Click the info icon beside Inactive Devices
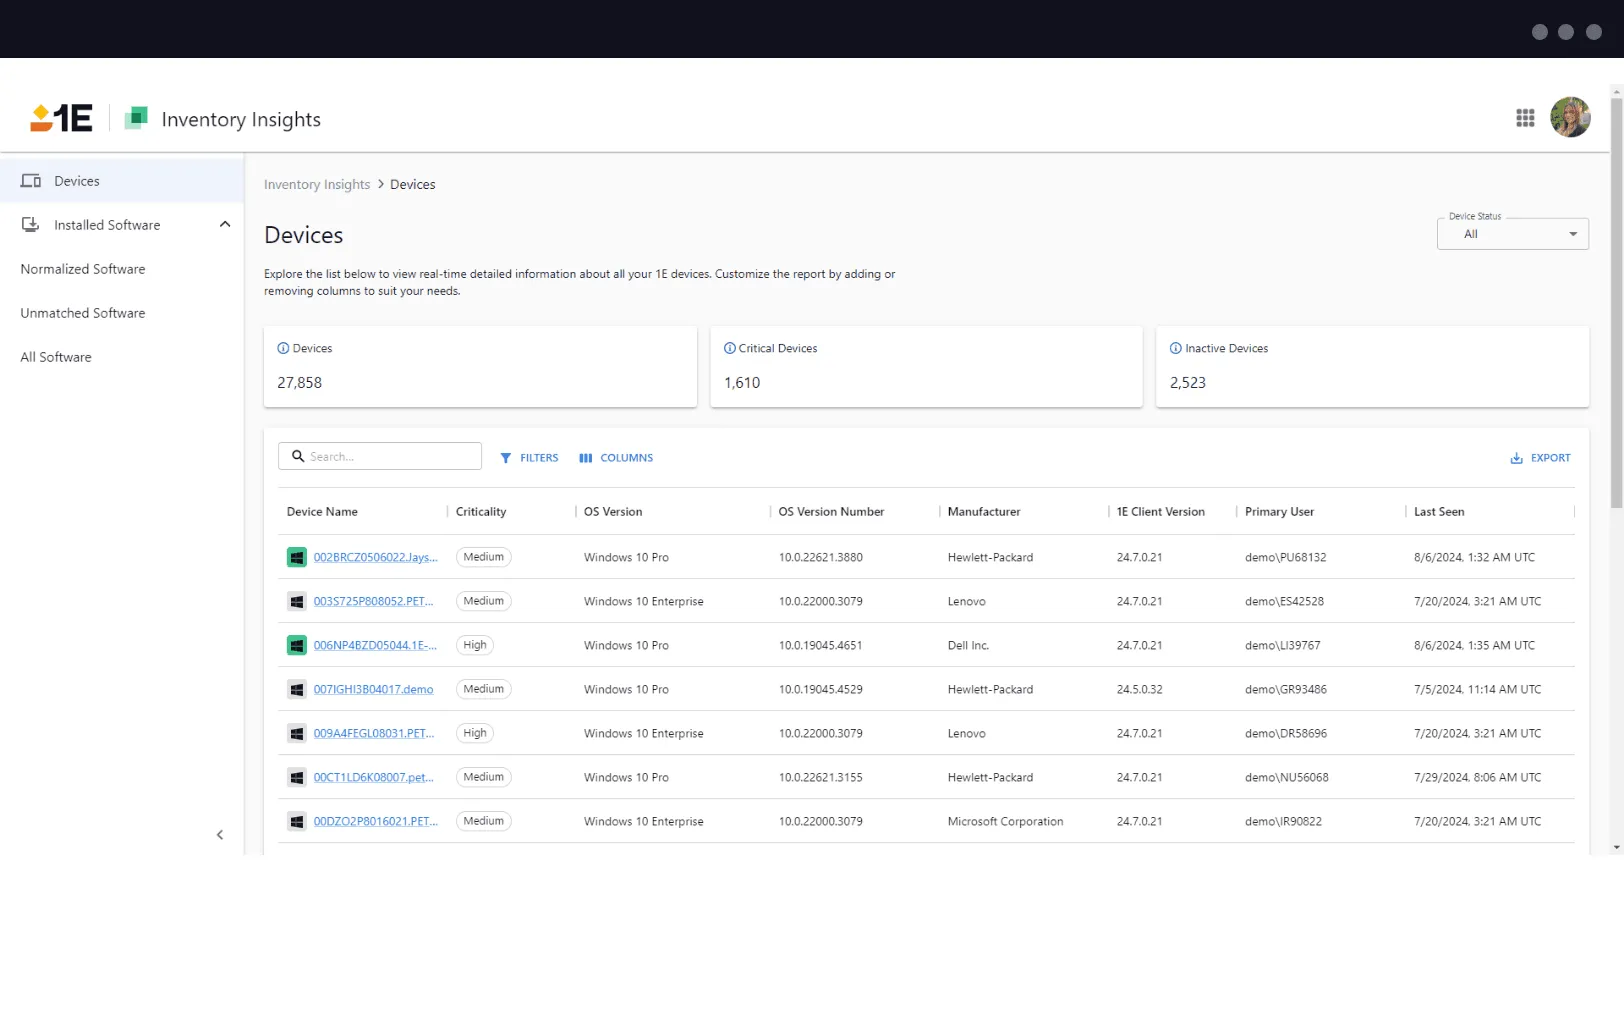Viewport: 1624px width, 1032px height. (x=1176, y=348)
